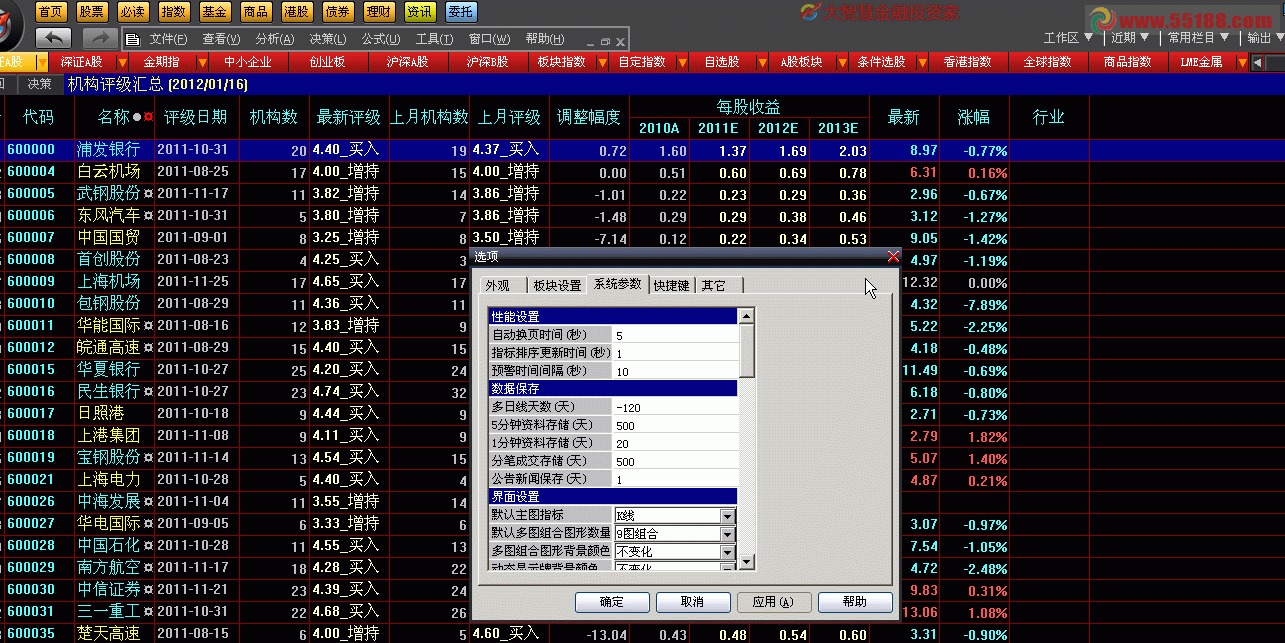
Task: Click the back arrow navigation button
Action: [54, 38]
